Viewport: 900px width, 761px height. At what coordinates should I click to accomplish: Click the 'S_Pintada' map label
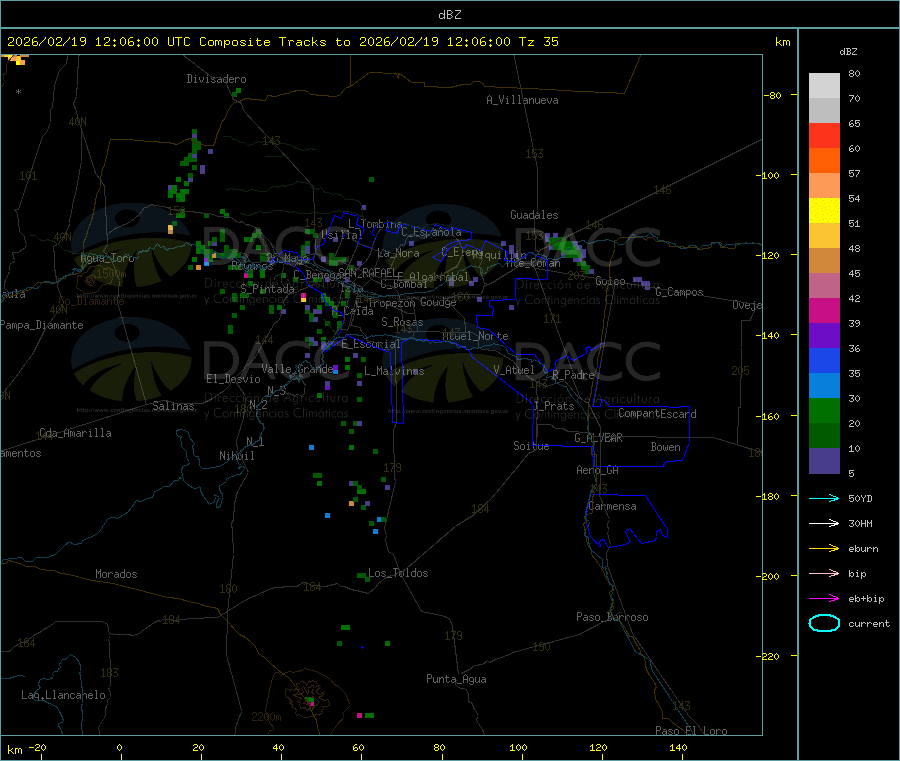pyautogui.click(x=267, y=289)
